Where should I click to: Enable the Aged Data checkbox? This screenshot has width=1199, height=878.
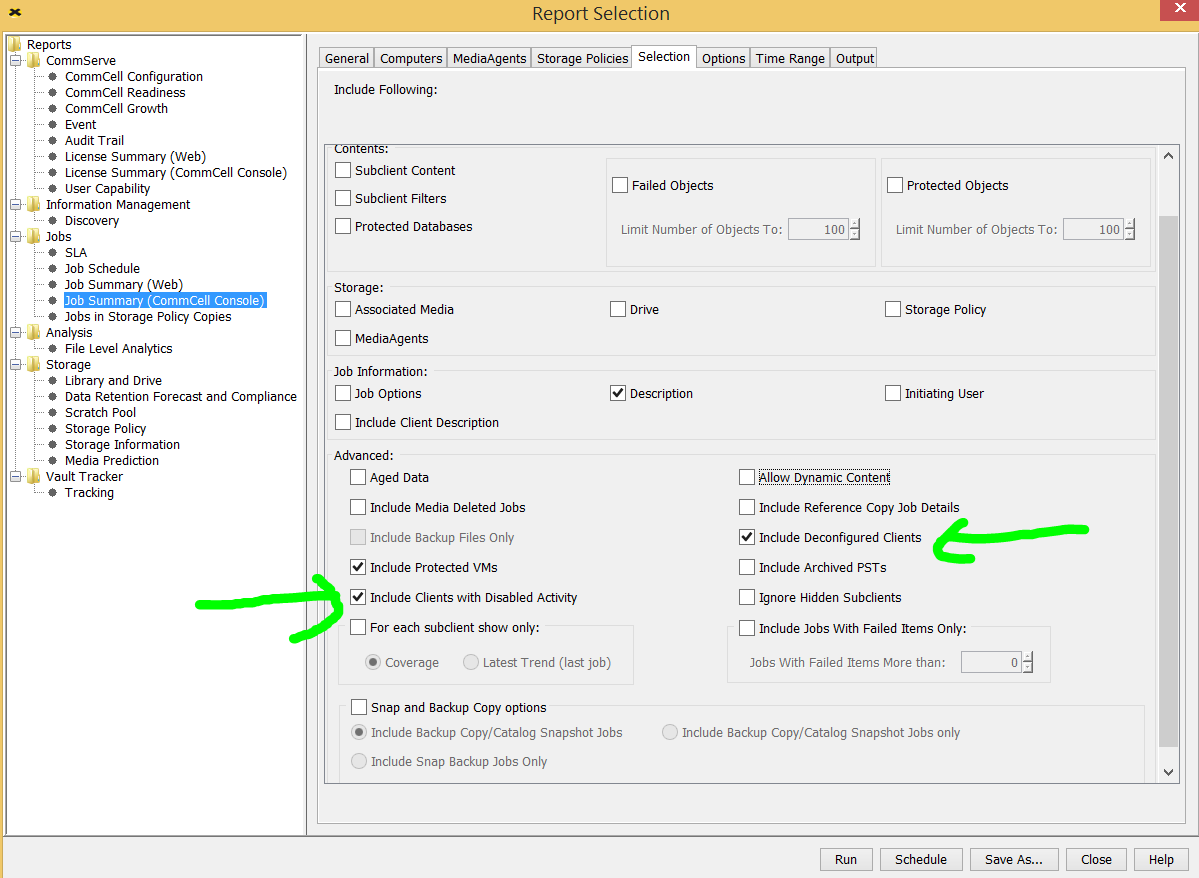pyautogui.click(x=358, y=477)
